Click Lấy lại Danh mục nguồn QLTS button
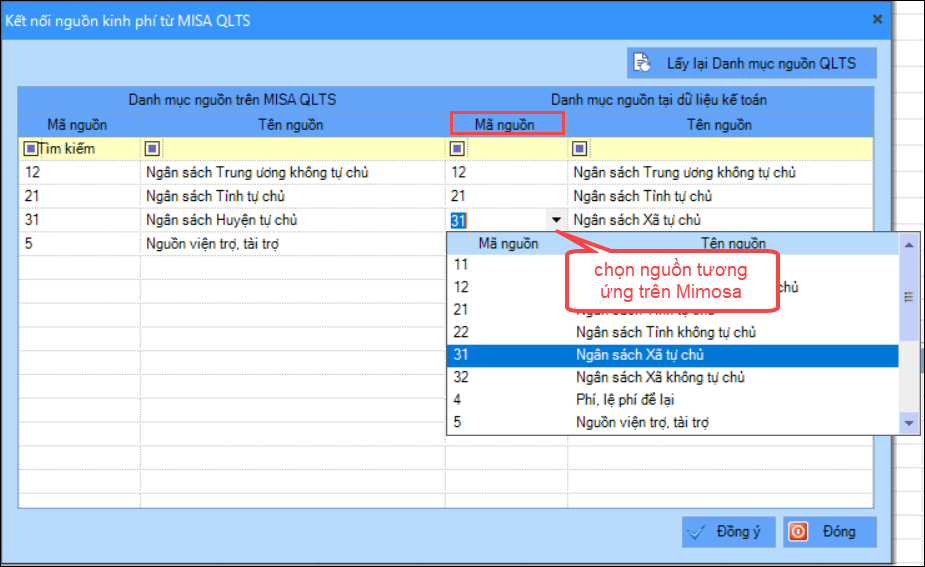 tap(752, 63)
